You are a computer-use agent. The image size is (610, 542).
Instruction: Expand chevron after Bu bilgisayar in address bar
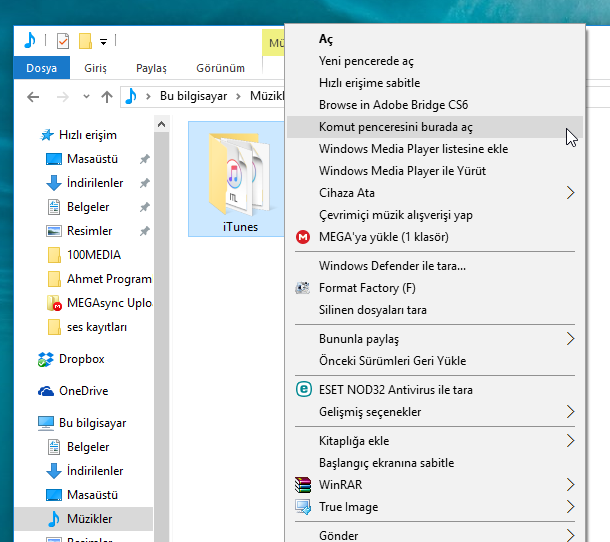(x=238, y=96)
